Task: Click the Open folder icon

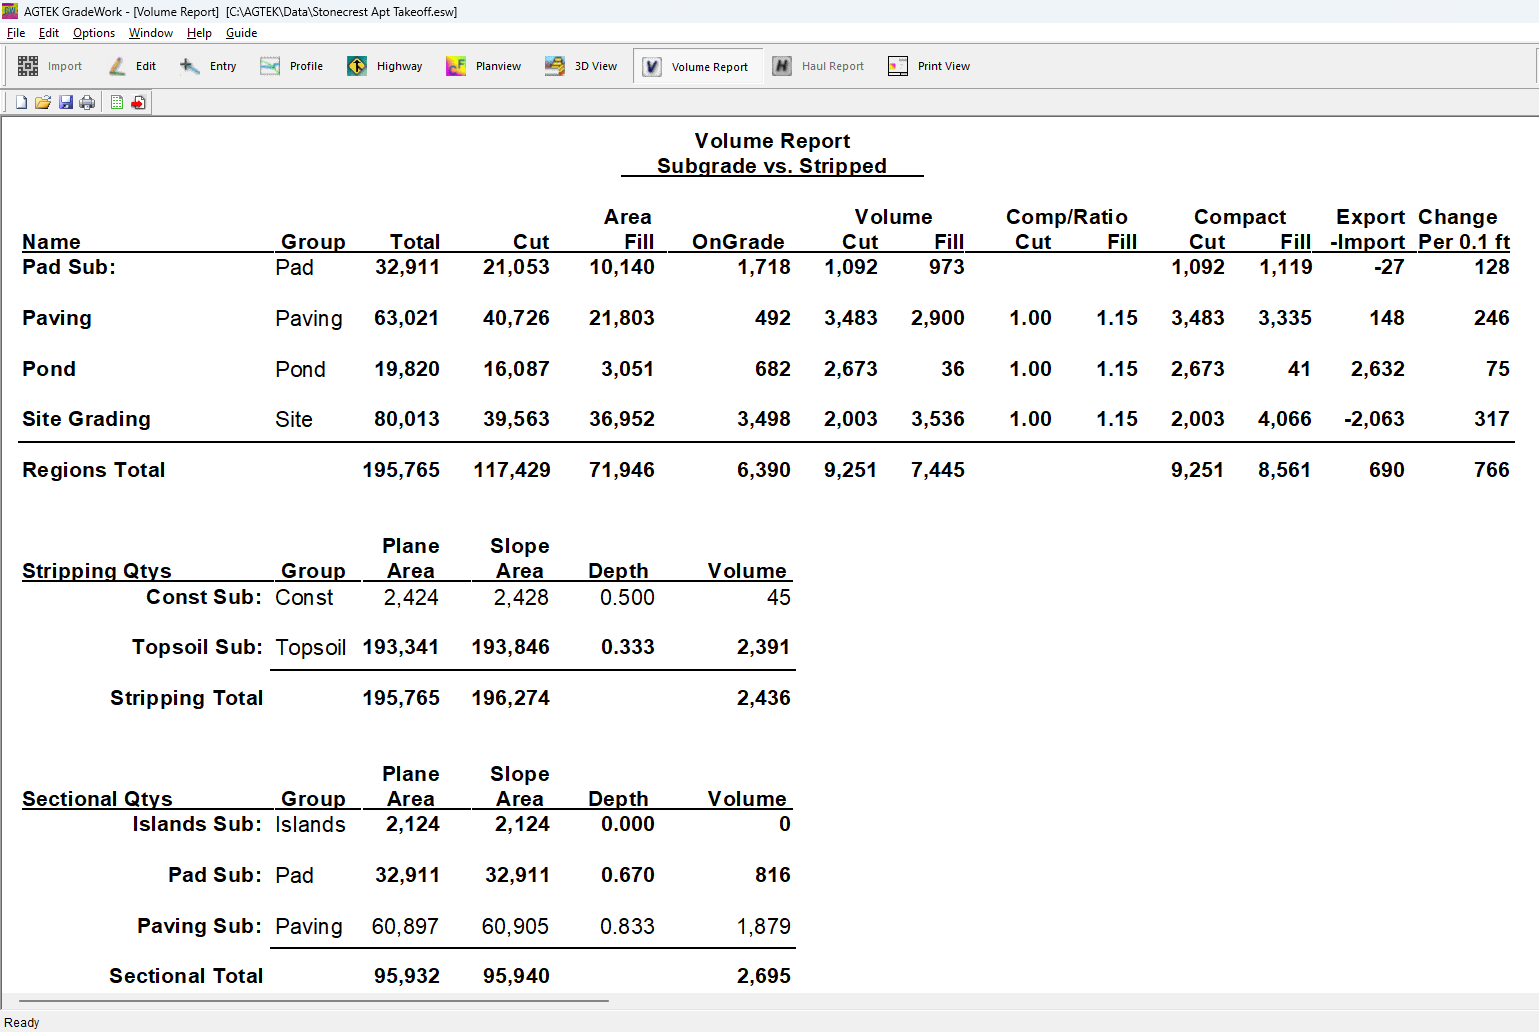Action: click(43, 102)
